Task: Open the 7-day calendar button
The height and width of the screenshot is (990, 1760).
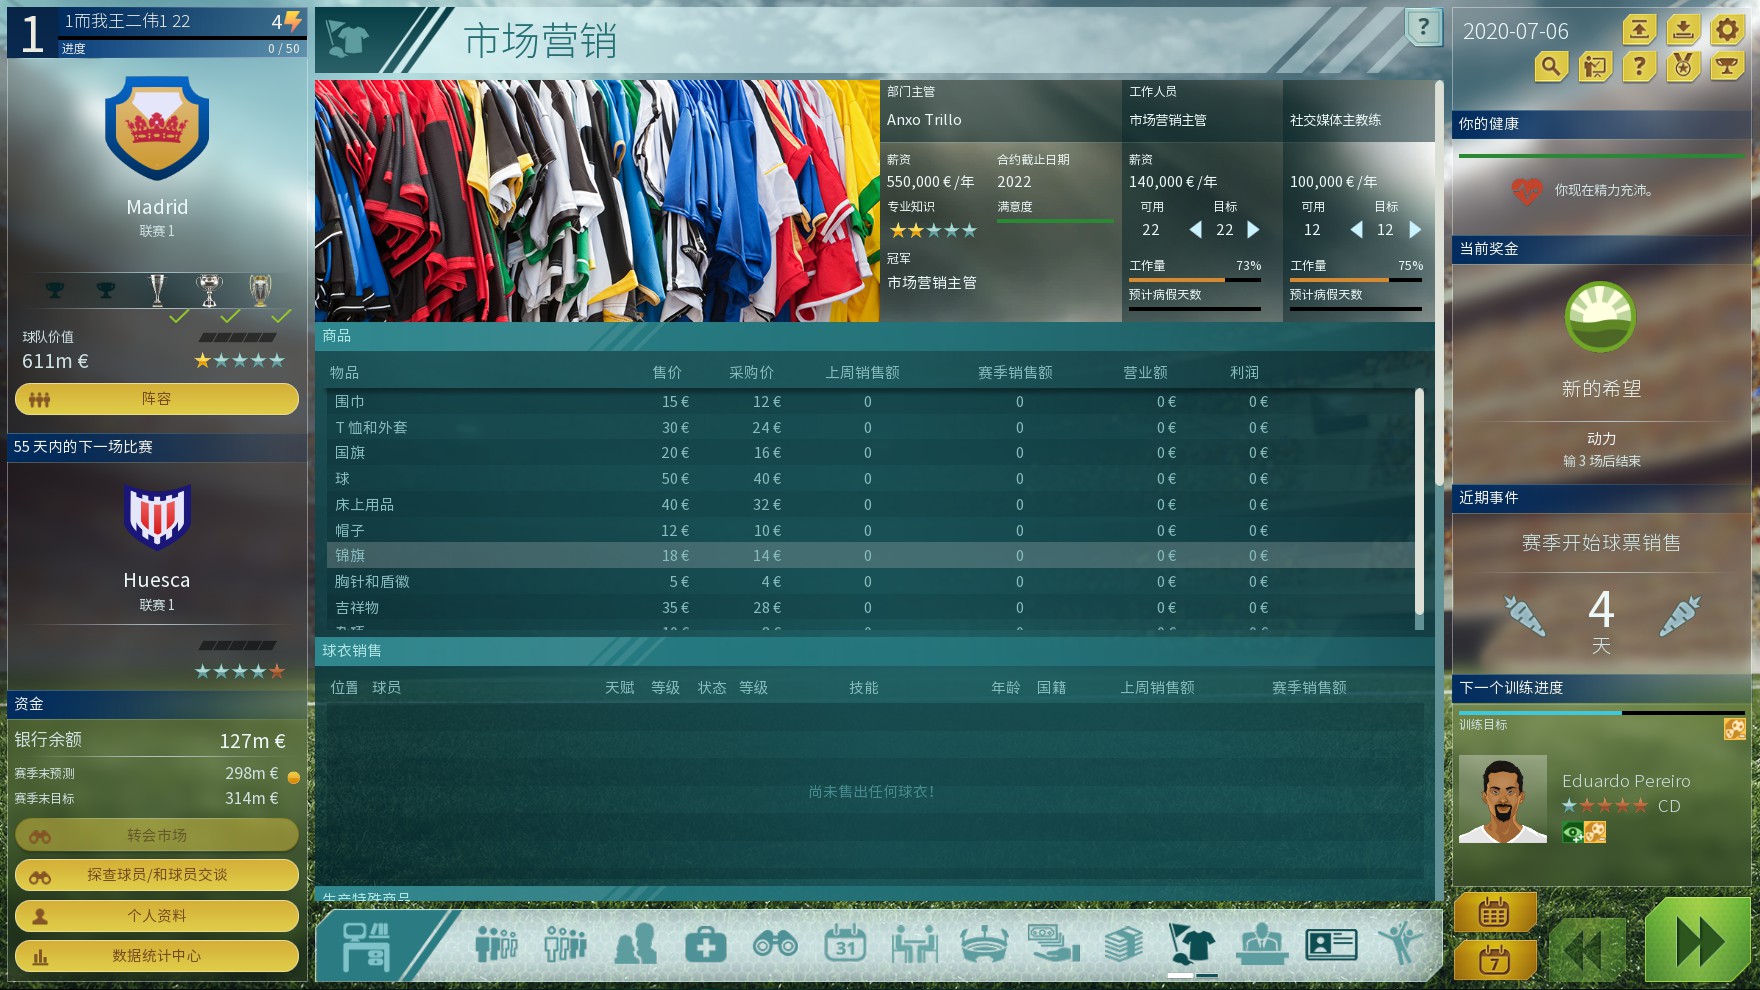Action: coord(1494,960)
